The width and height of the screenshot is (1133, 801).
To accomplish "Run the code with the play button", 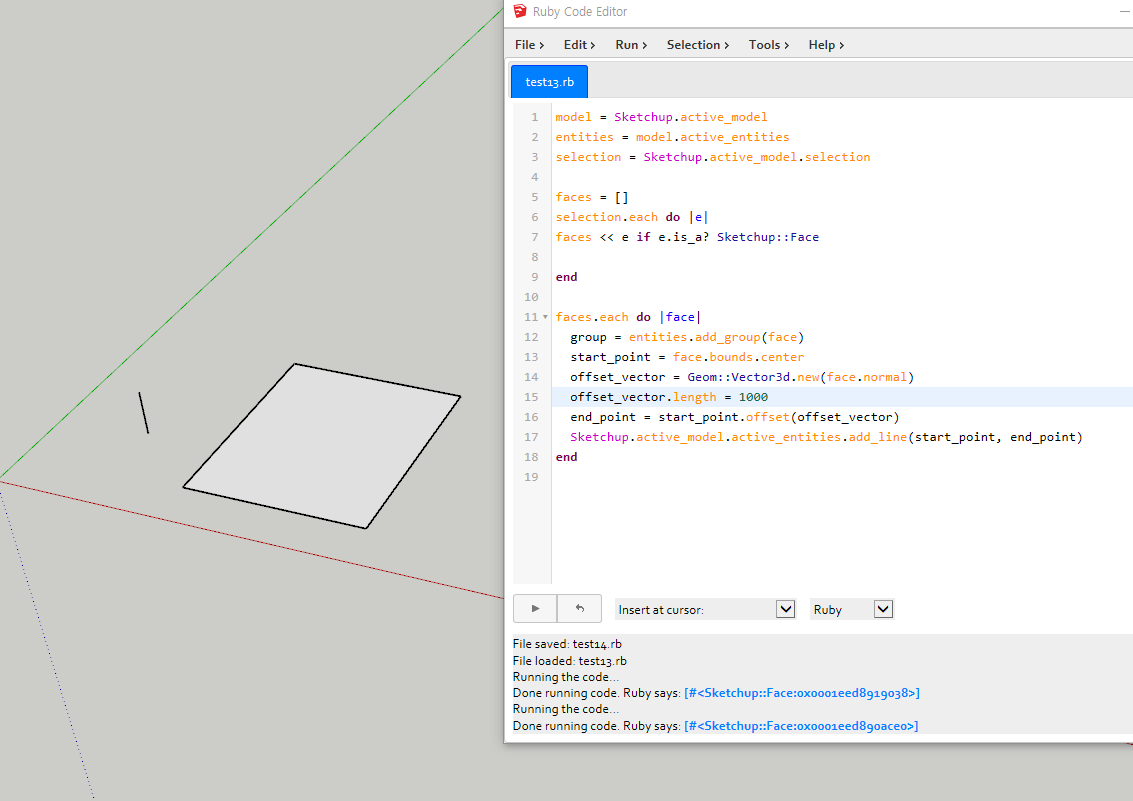I will 535,608.
